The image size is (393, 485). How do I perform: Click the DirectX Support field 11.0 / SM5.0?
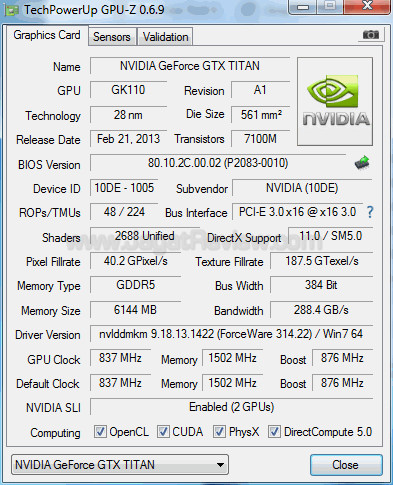tap(330, 236)
